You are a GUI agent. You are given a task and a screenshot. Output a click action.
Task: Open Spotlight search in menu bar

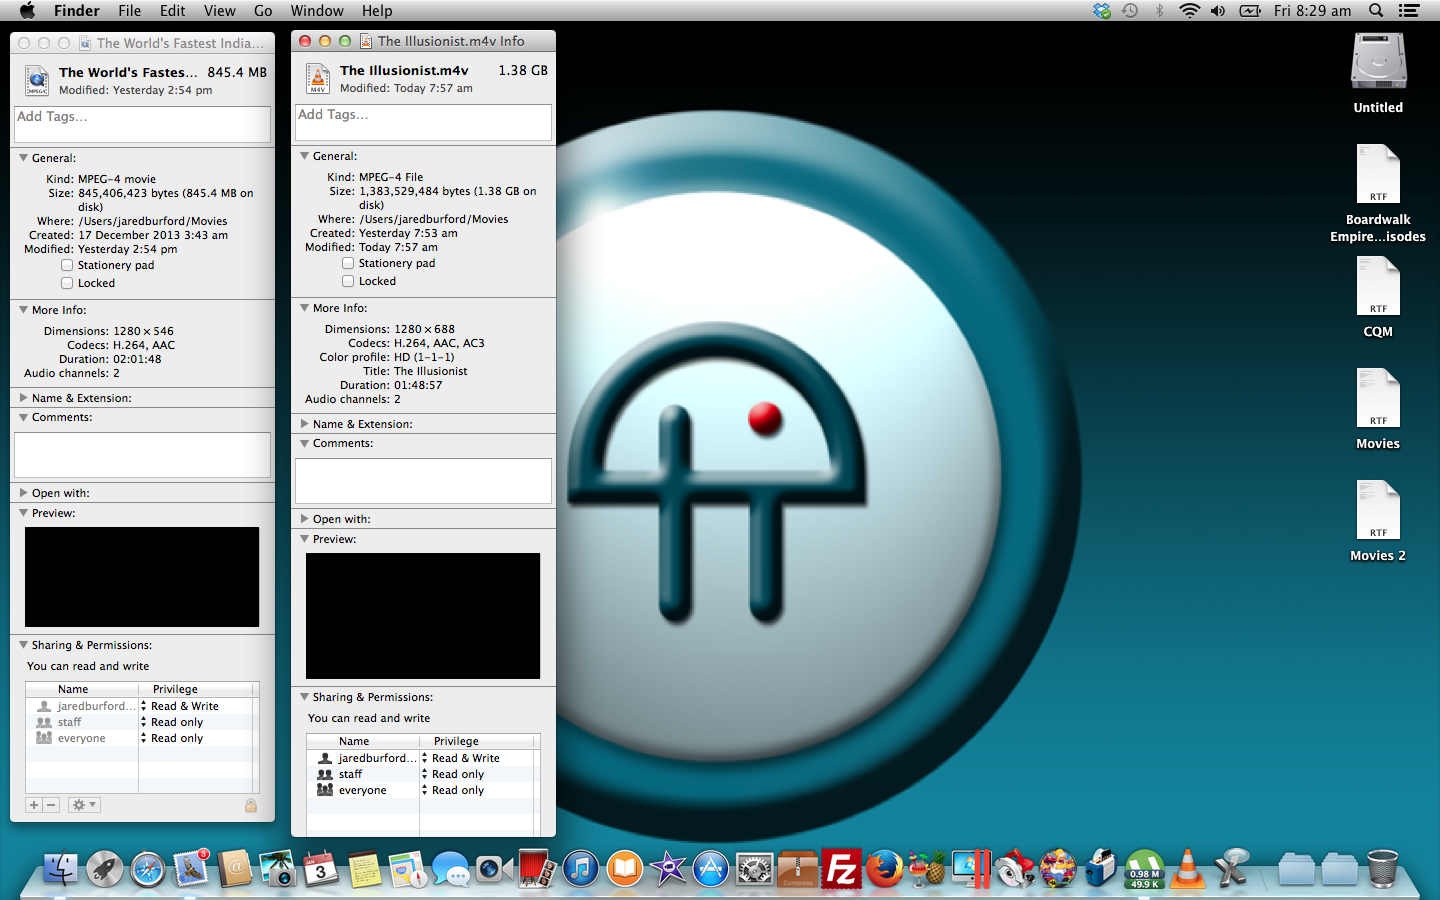1376,11
